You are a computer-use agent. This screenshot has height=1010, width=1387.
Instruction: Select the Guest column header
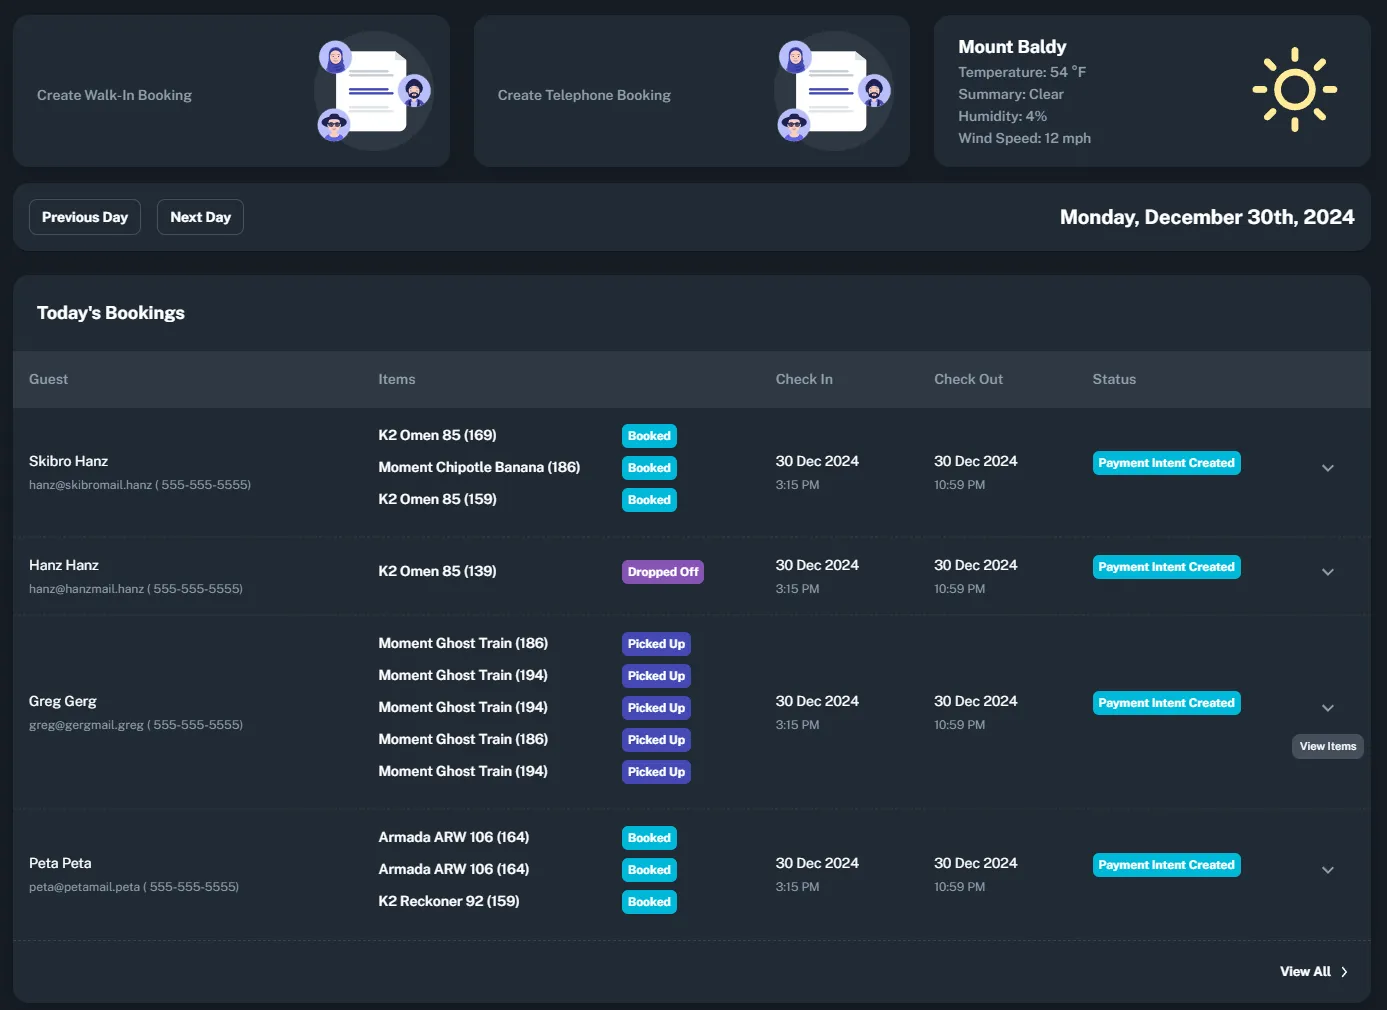coord(48,379)
